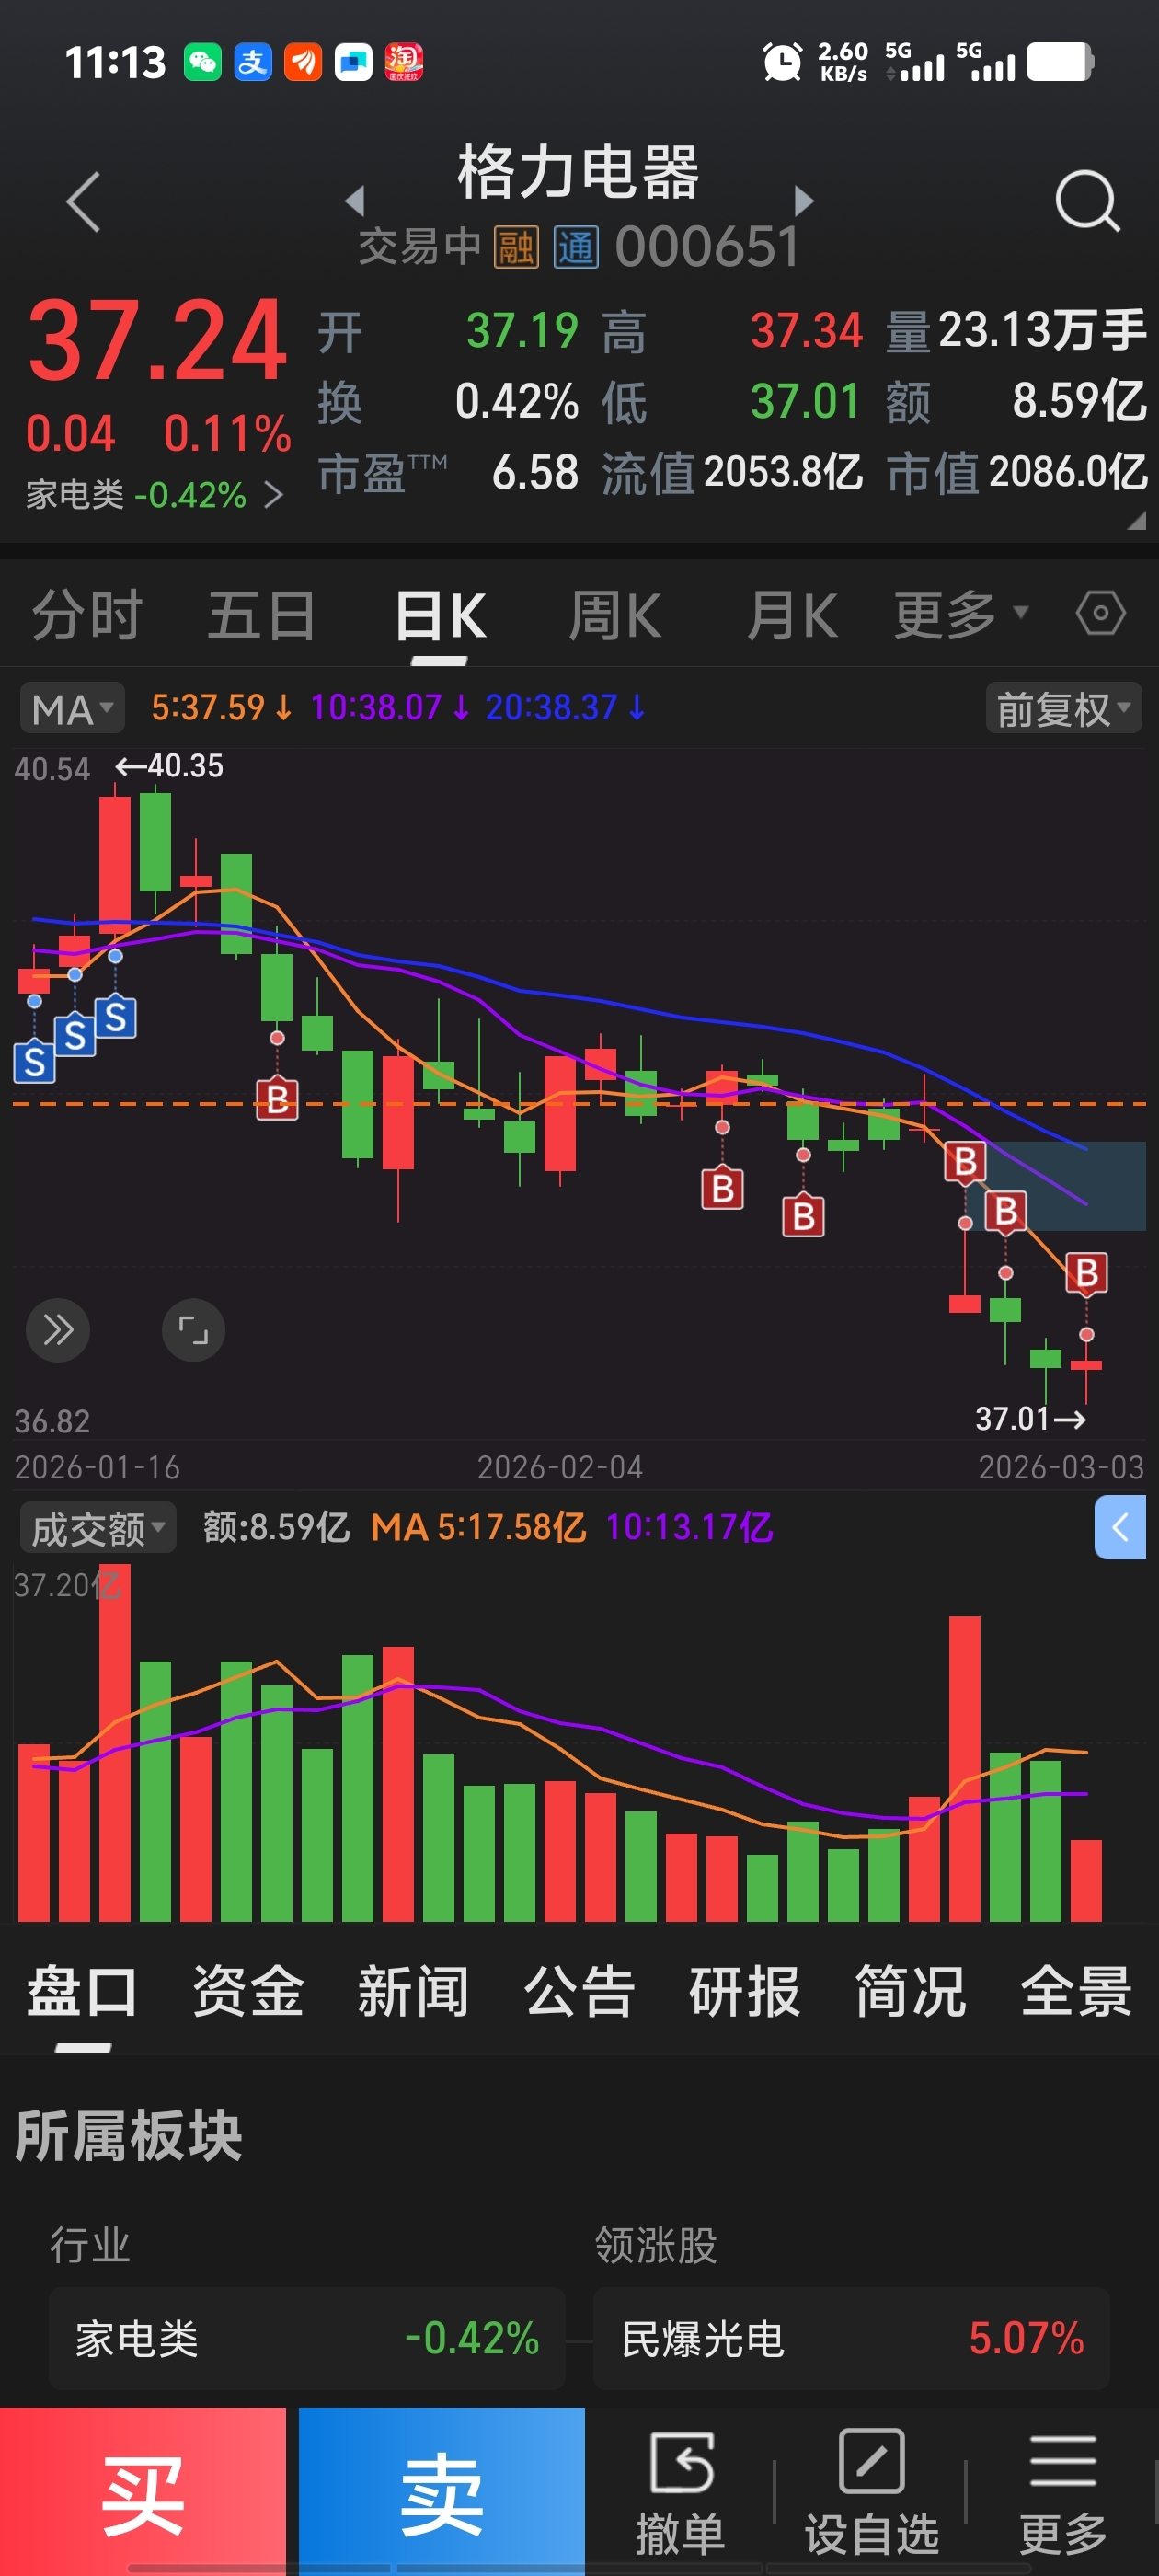This screenshot has height=2576, width=1159.
Task: Tap 市值 2086.0亿 value
Action: (1067, 472)
